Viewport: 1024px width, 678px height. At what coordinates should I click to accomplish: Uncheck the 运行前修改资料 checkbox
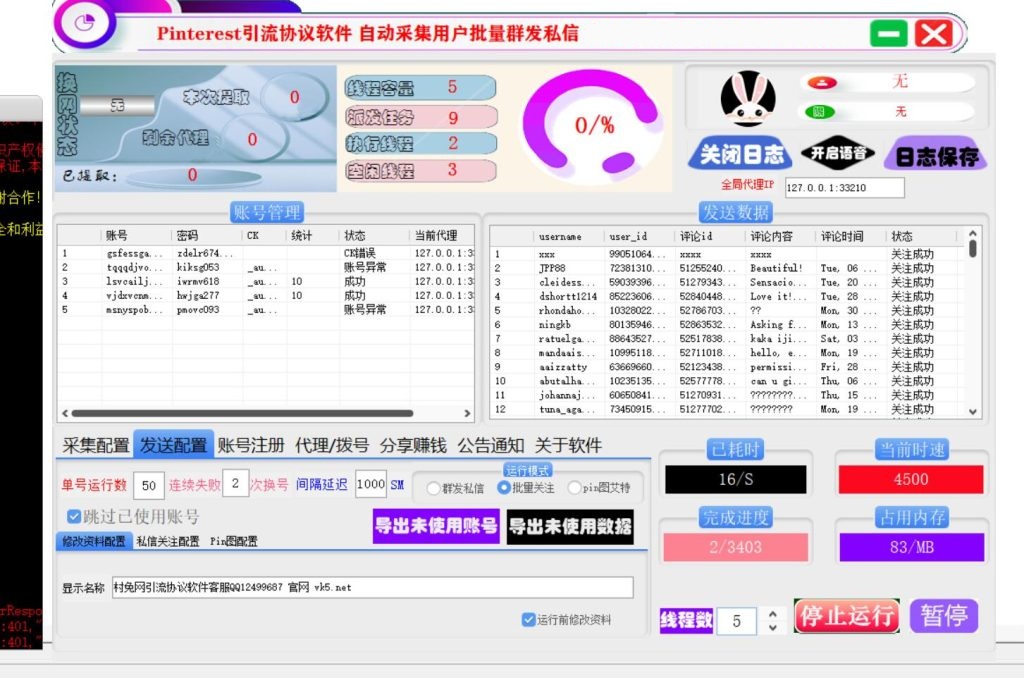tap(529, 620)
